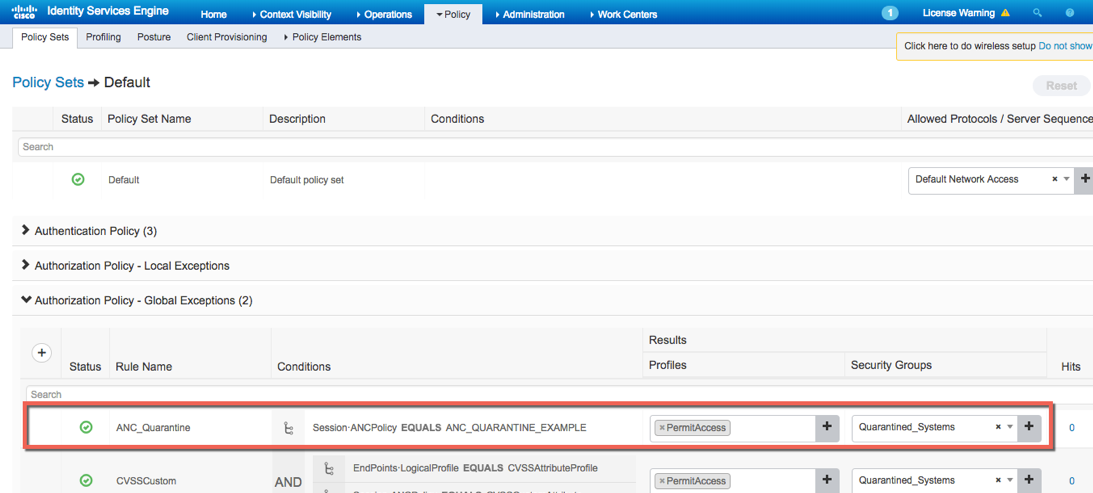The height and width of the screenshot is (493, 1093).
Task: Open the Work Centers menu
Action: pos(623,14)
